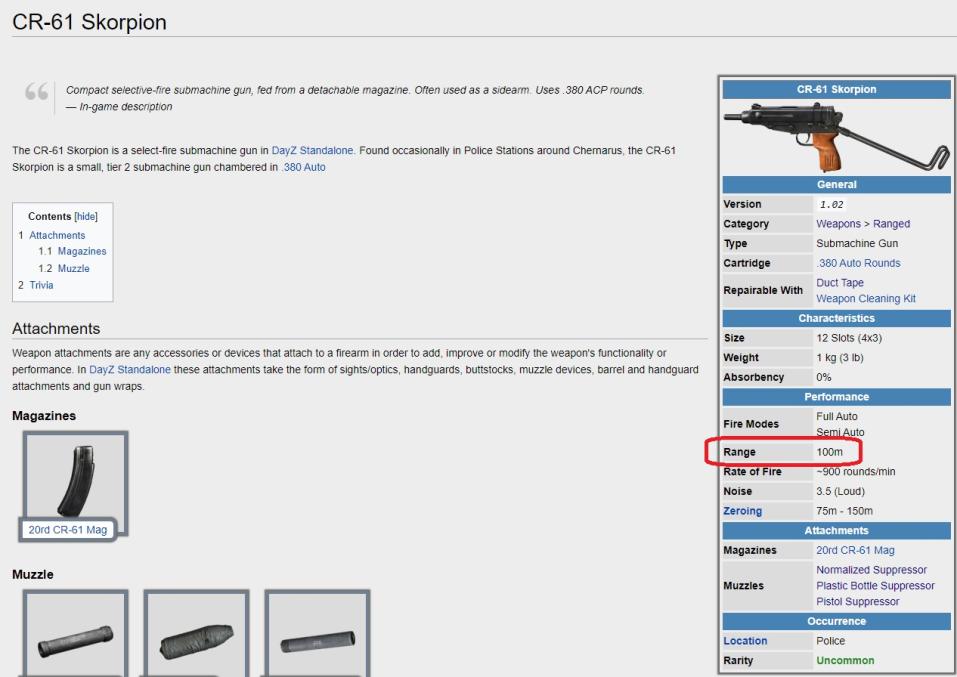Open the .380 Auto cartridge link in intro
This screenshot has width=957, height=677.
coord(303,167)
